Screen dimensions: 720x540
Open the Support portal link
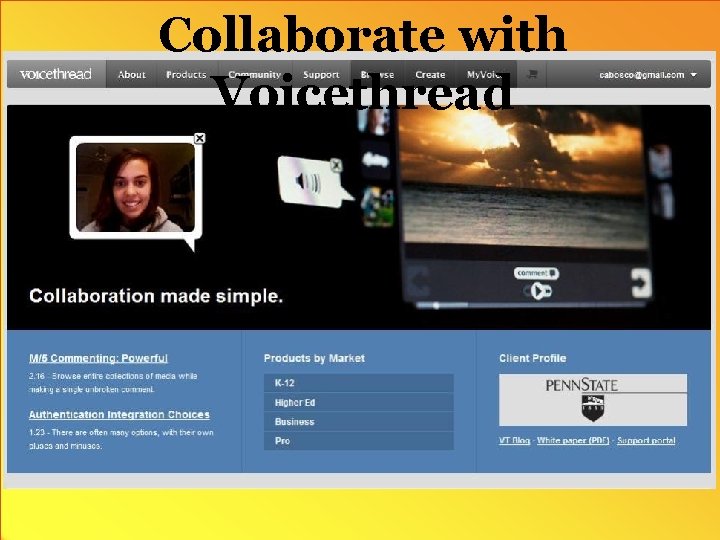pos(646,440)
